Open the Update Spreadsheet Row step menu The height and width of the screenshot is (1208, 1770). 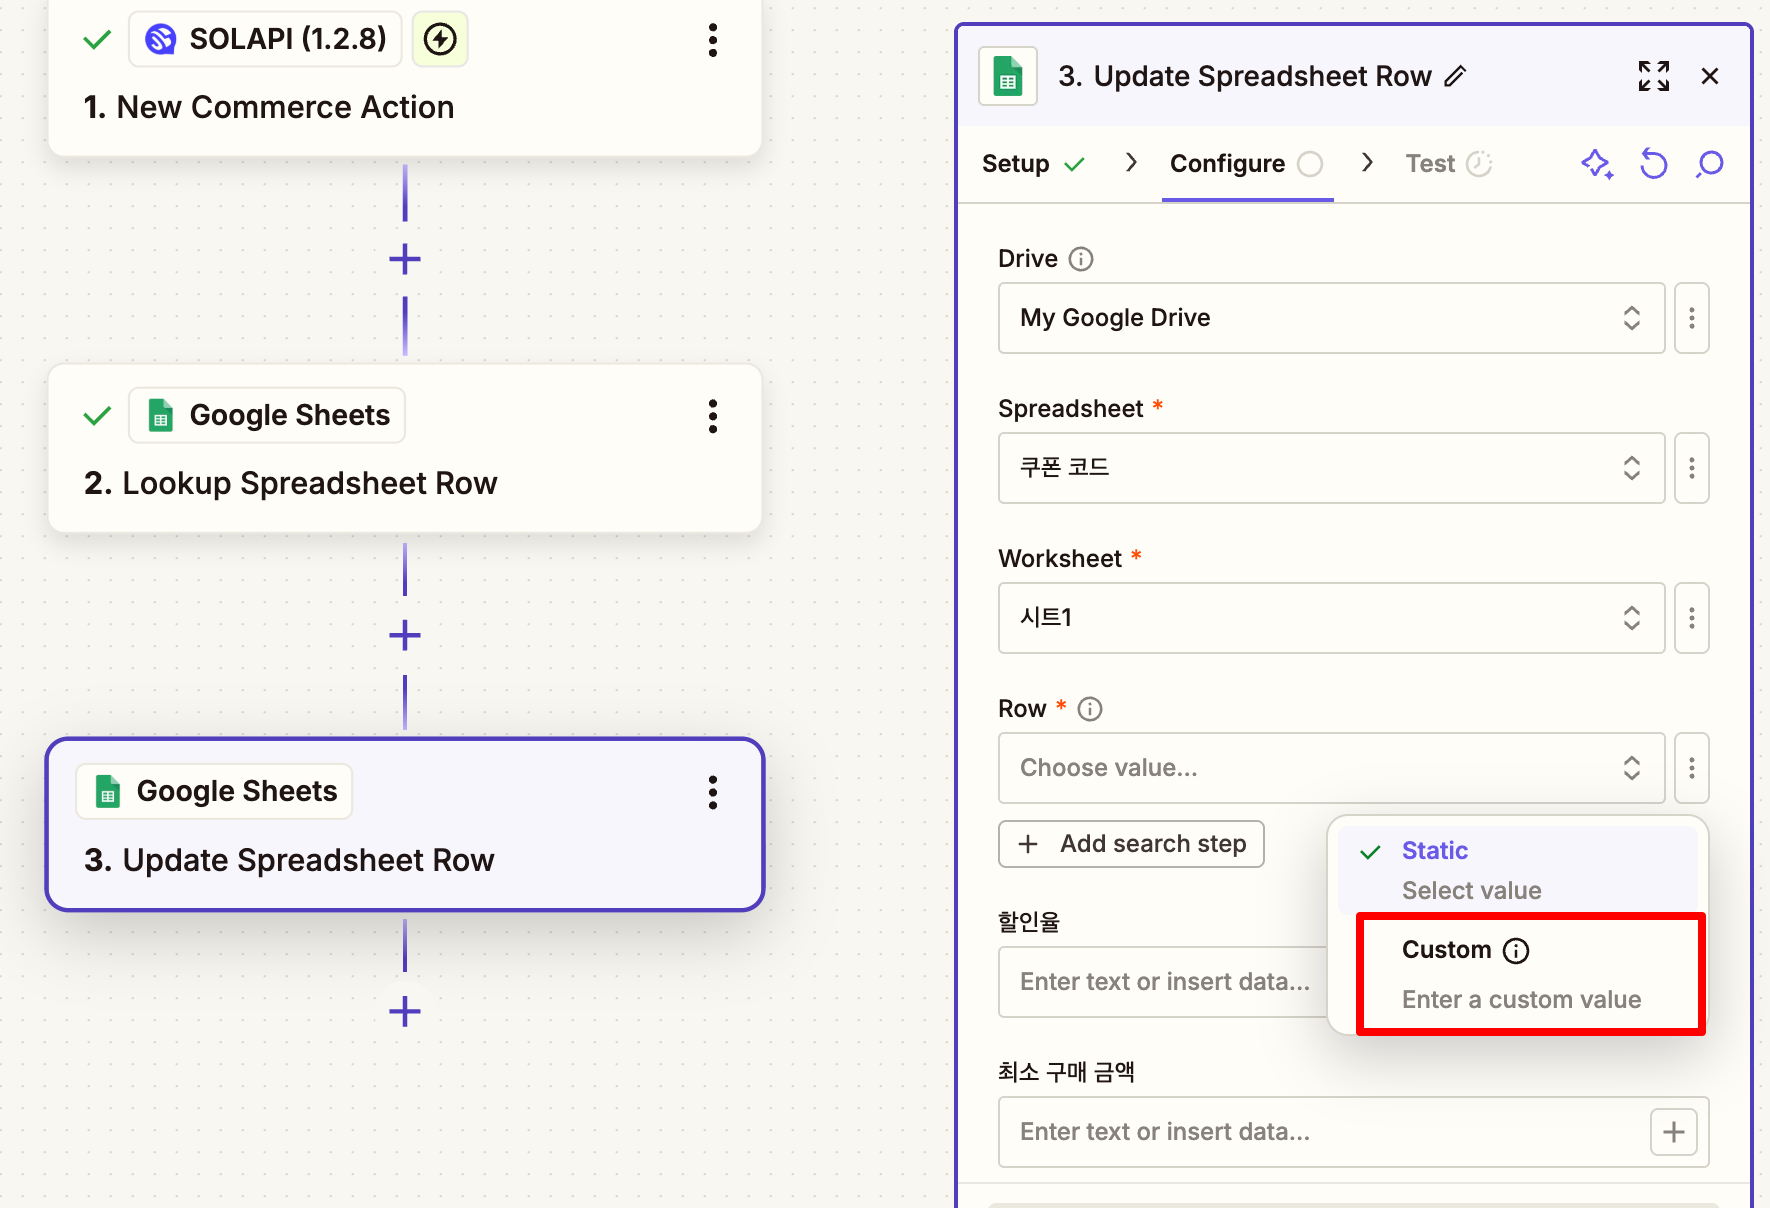[712, 792]
